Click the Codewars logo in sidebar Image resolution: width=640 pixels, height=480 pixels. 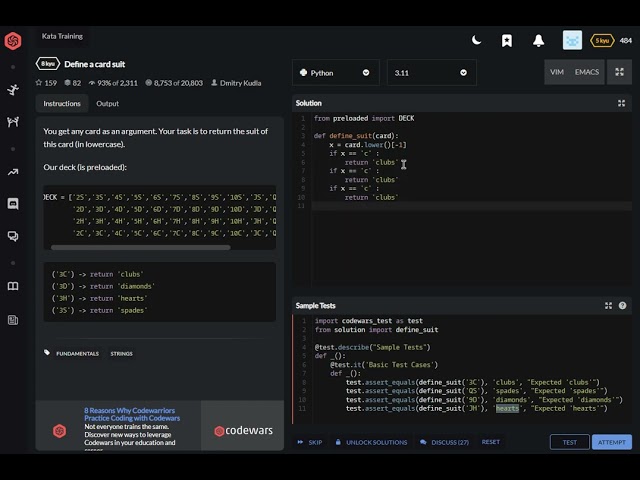[13, 41]
